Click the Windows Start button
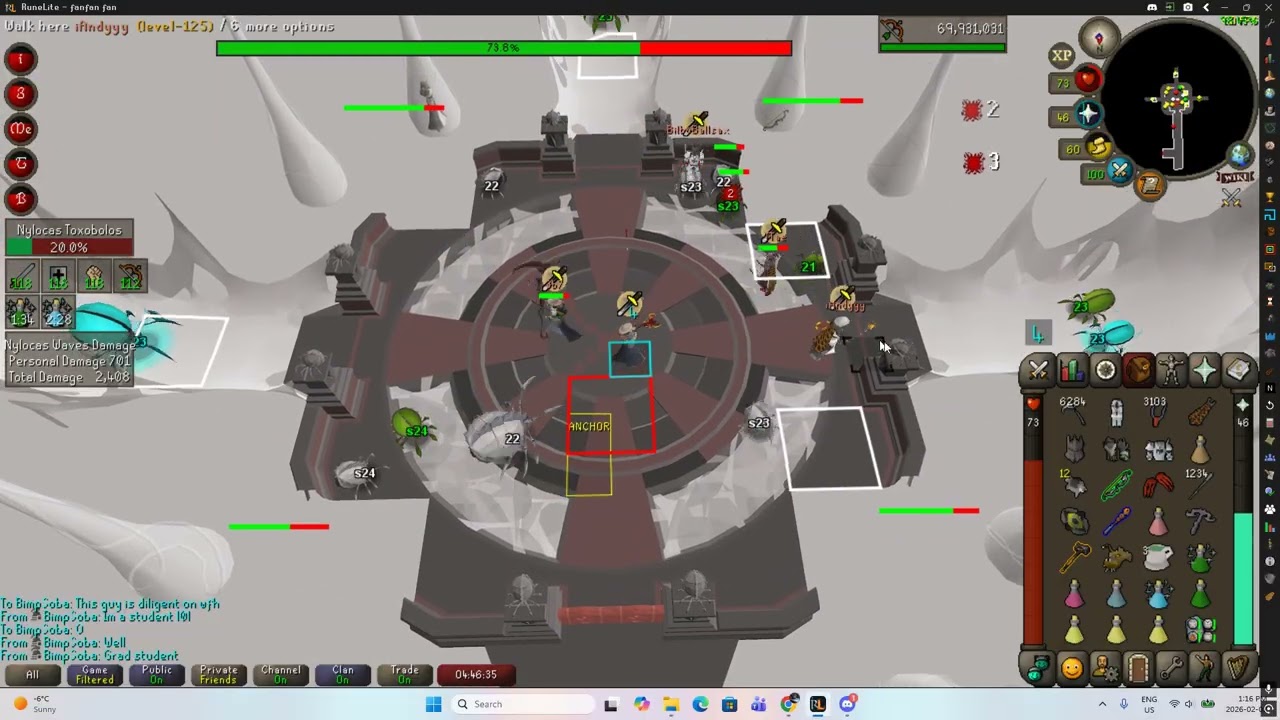The width and height of the screenshot is (1280, 720). (x=433, y=704)
